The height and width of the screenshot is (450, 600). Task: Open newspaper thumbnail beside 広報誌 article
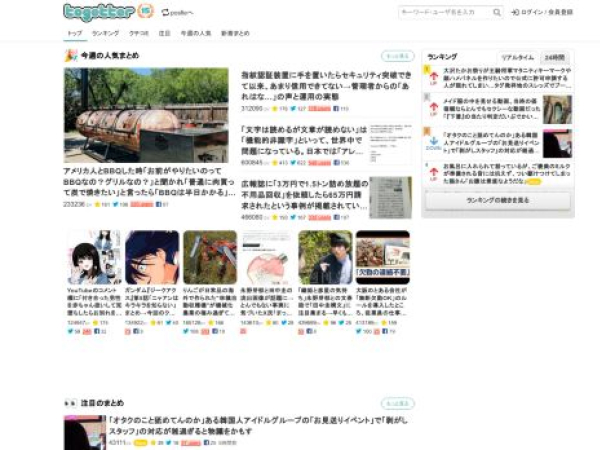coord(391,197)
